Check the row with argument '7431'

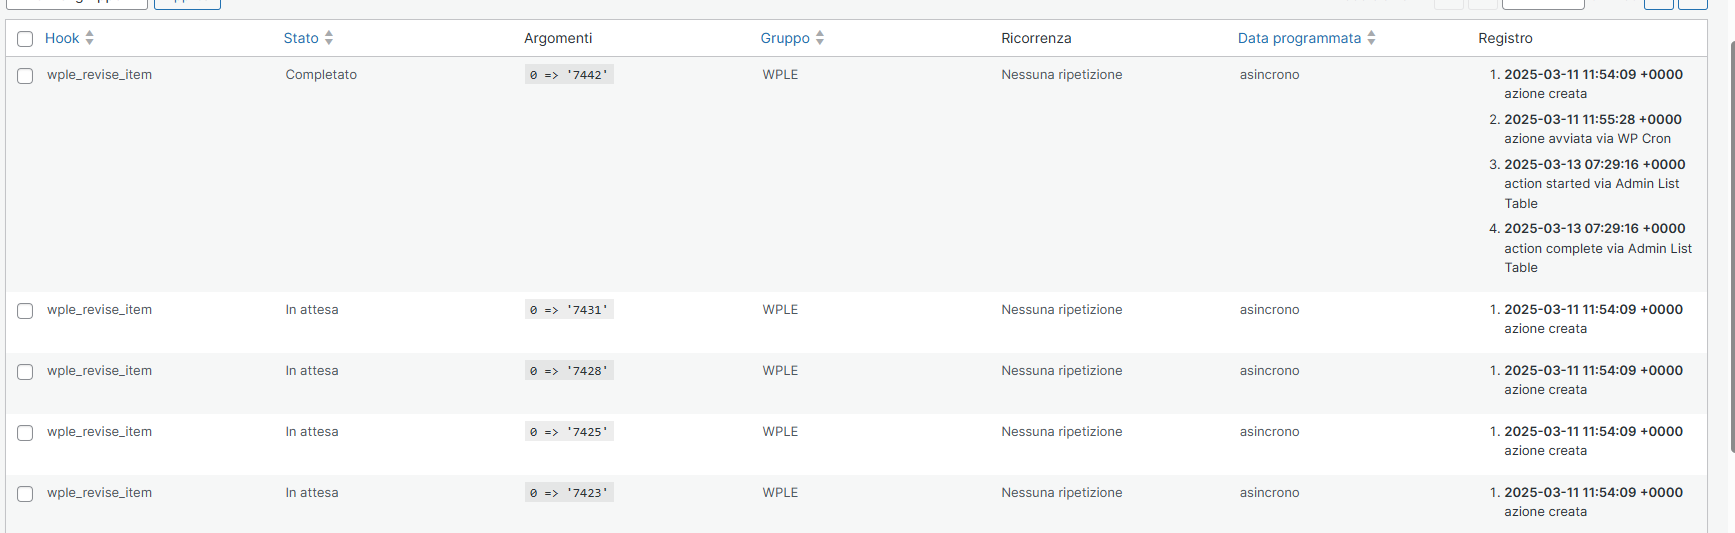[x=25, y=311]
